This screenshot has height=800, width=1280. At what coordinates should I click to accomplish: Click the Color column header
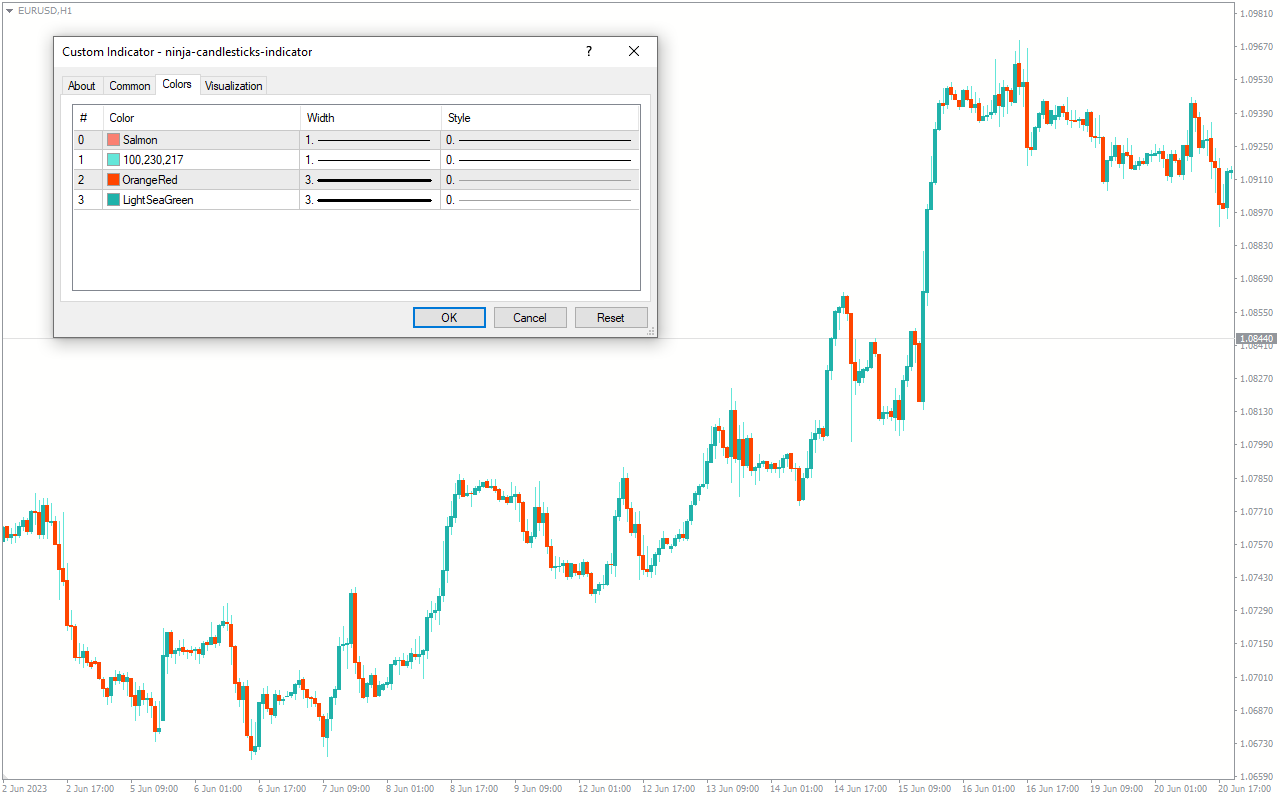pyautogui.click(x=201, y=118)
